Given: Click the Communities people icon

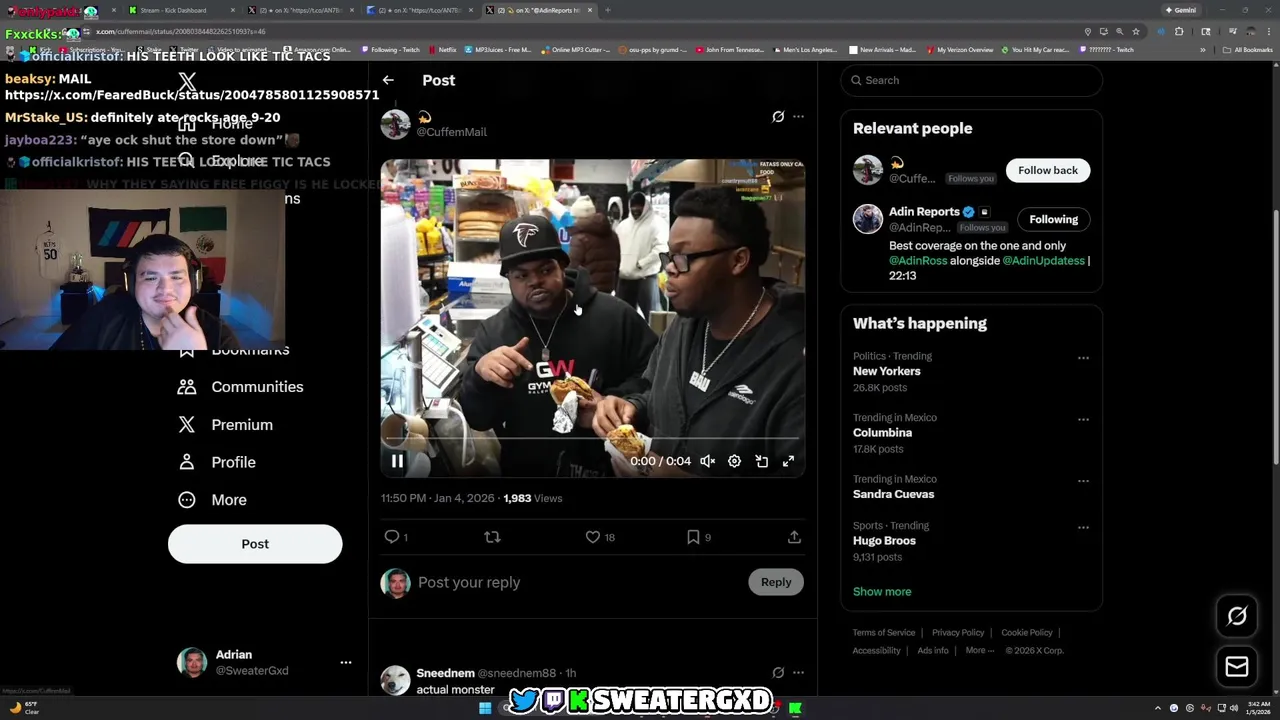Looking at the screenshot, I should pos(187,387).
